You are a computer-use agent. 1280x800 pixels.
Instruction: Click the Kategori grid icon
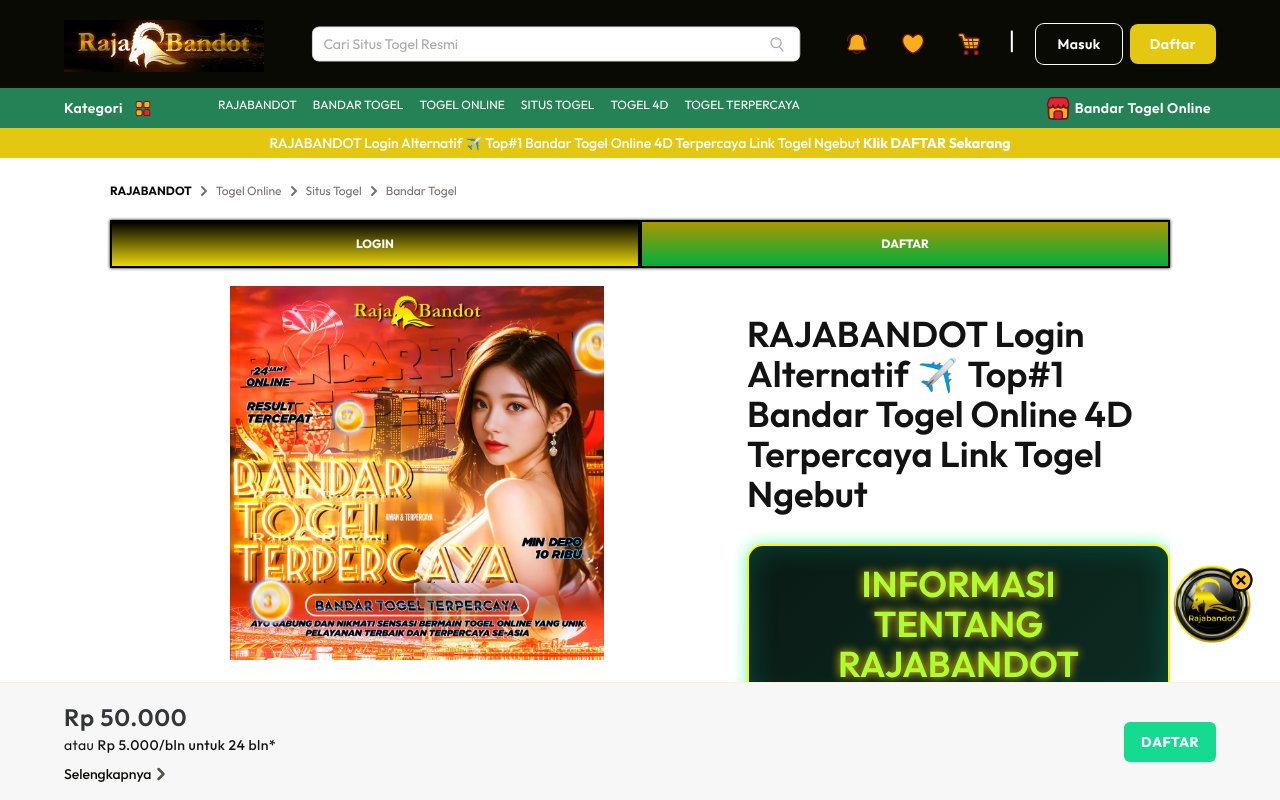pyautogui.click(x=143, y=108)
